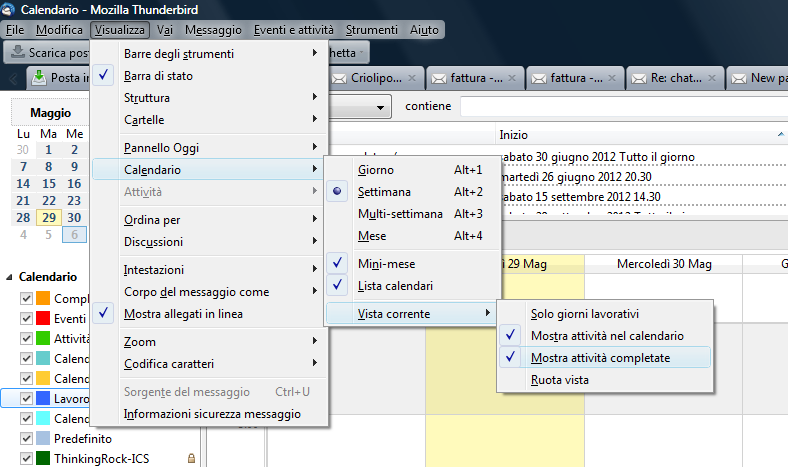Click lock icon next to ThinkingRock-ICS
The height and width of the screenshot is (467, 788).
click(191, 458)
